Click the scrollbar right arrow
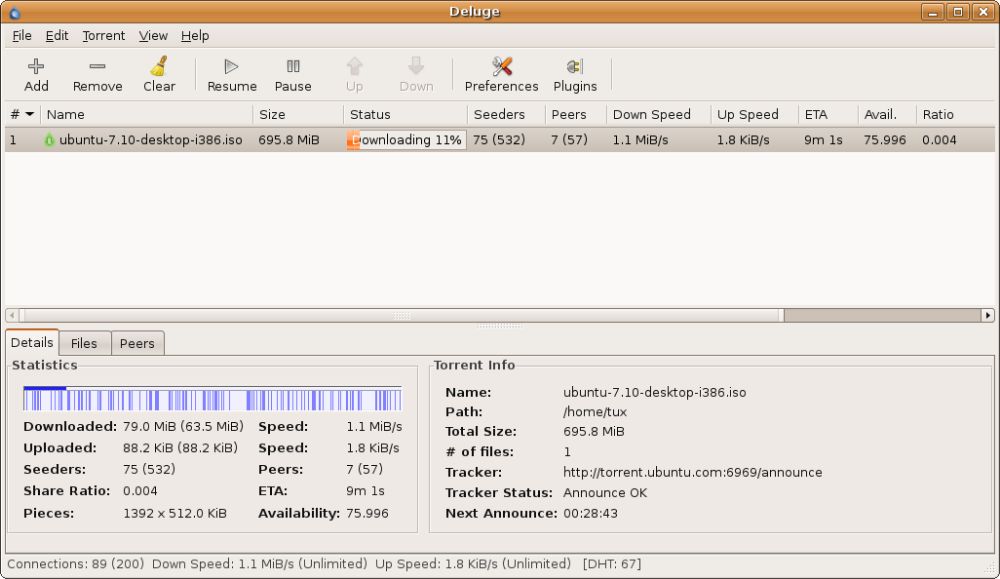The height and width of the screenshot is (579, 1000). [988, 315]
